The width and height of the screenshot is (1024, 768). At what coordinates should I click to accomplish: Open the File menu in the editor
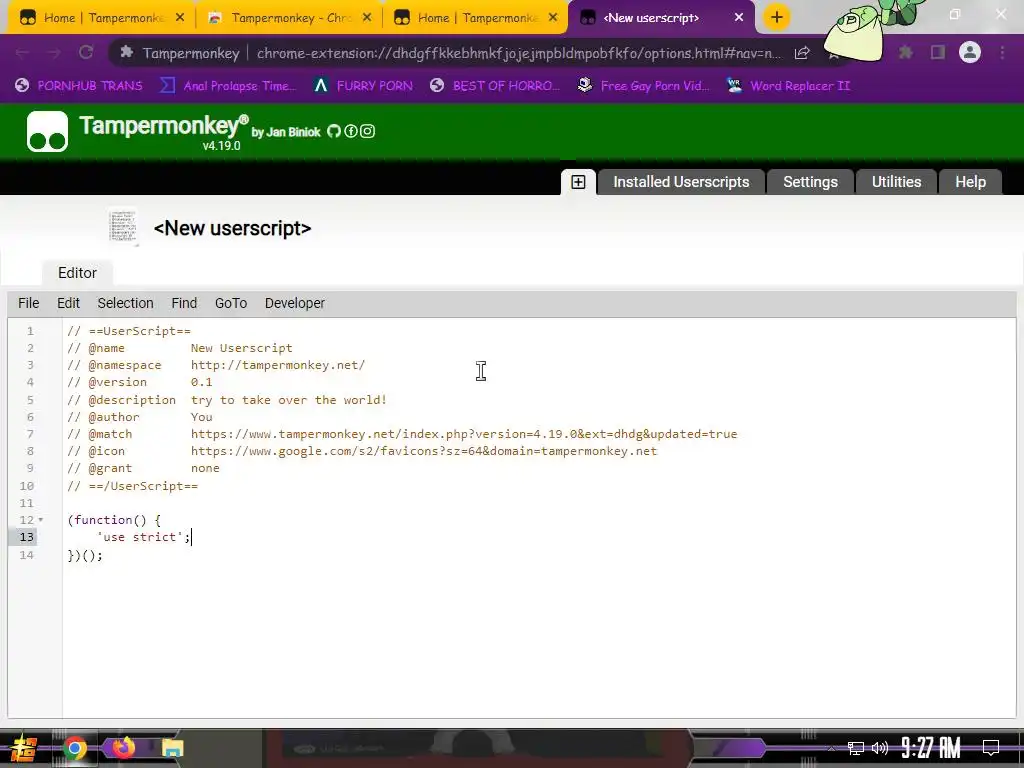pos(29,303)
